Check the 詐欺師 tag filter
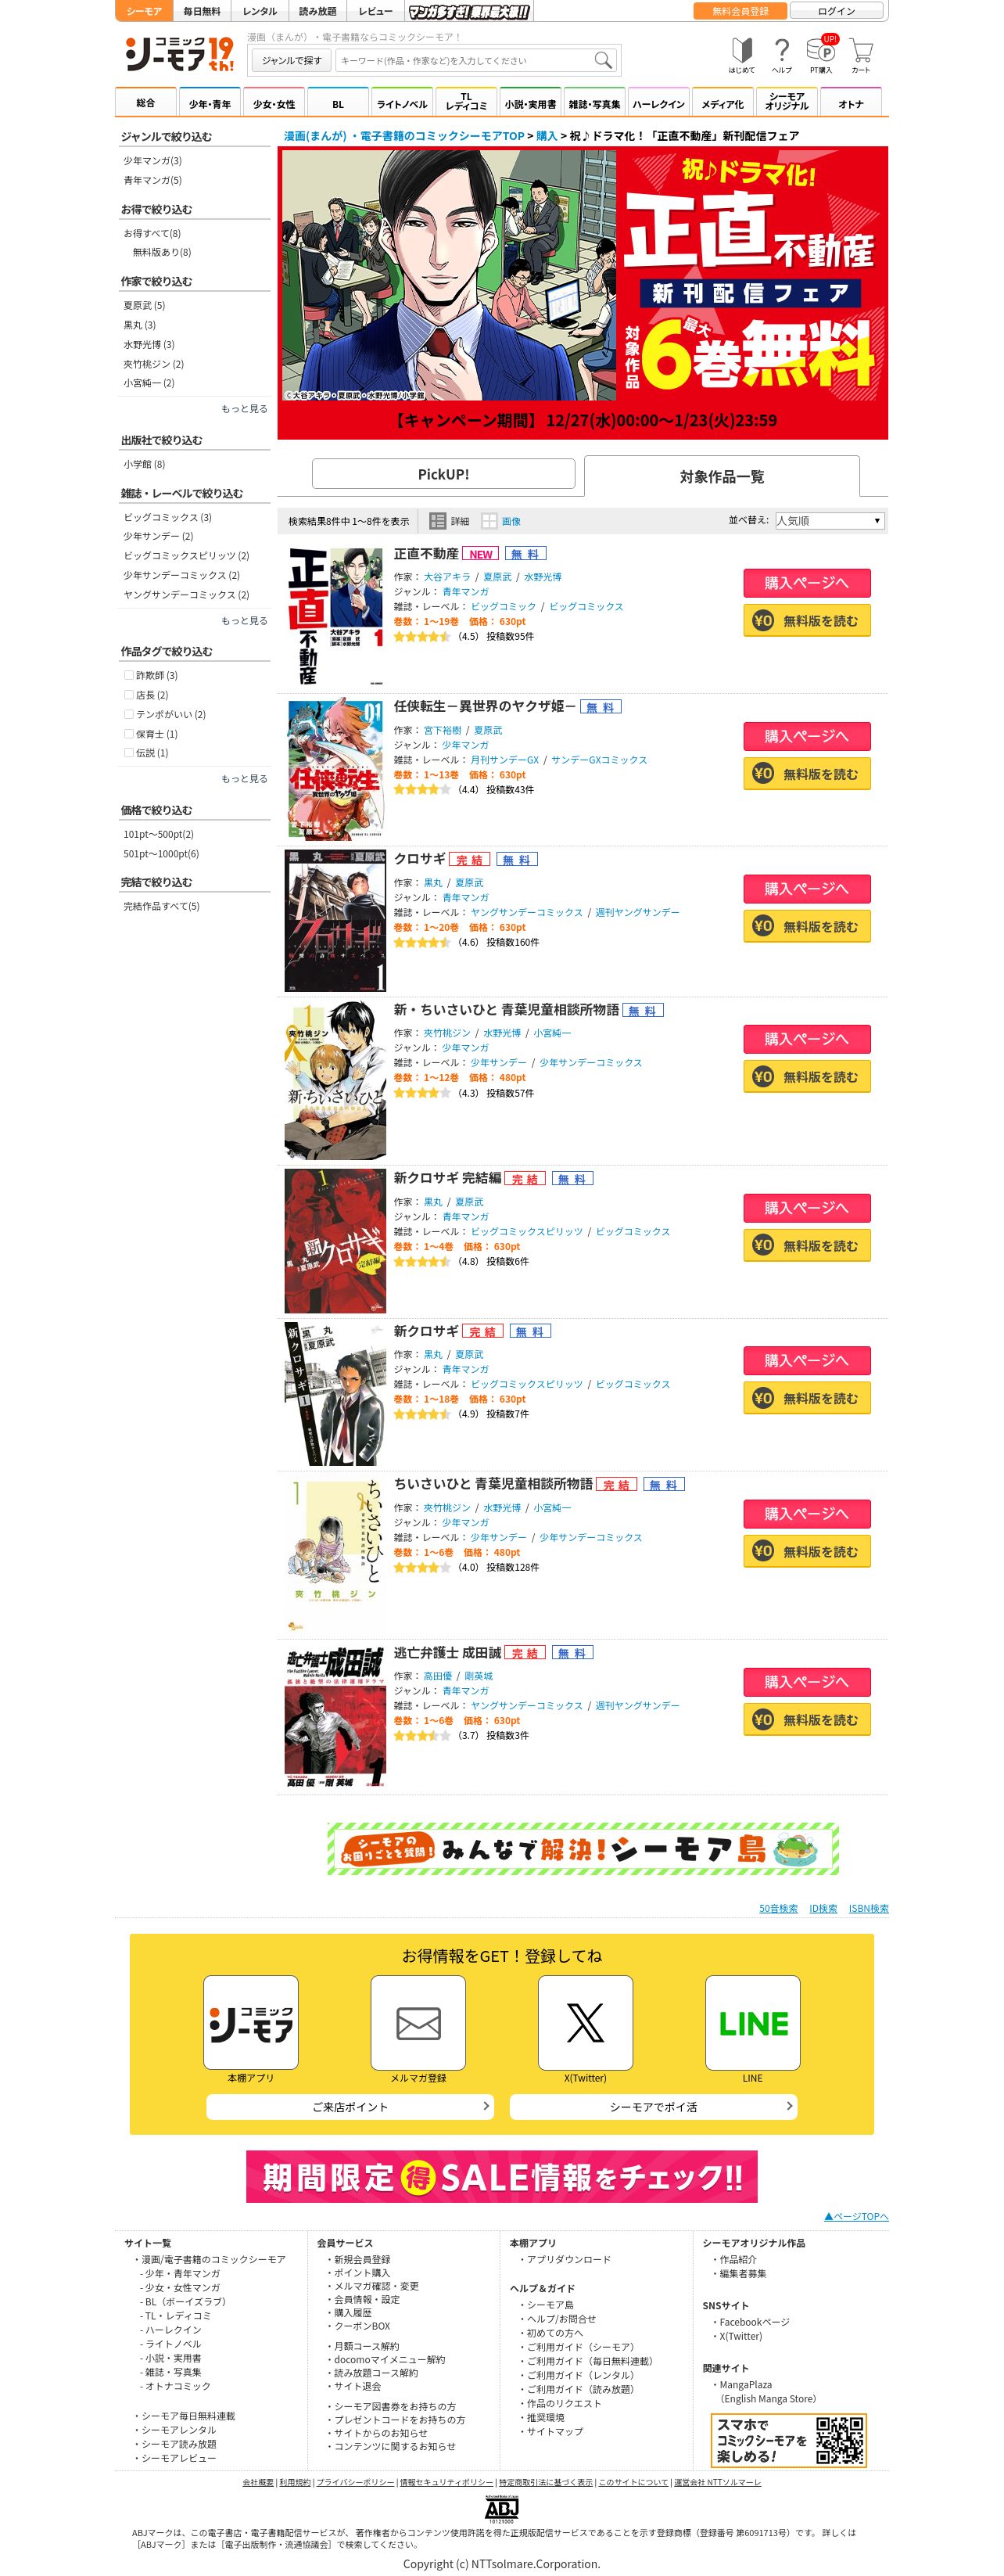This screenshot has height=2576, width=1004. 129,675
